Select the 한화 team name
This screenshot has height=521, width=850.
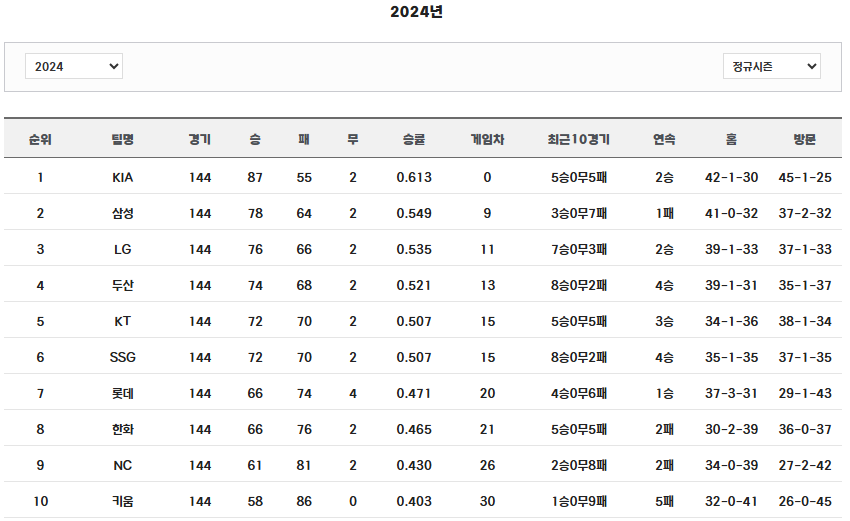123,429
